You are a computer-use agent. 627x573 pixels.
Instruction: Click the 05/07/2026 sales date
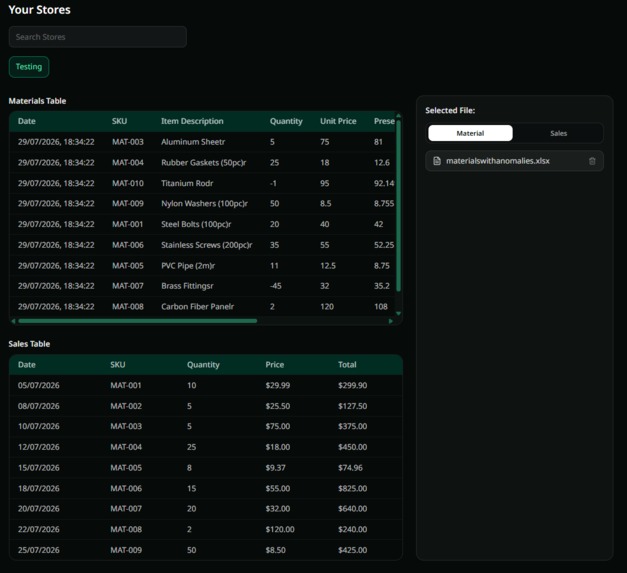tap(38, 385)
